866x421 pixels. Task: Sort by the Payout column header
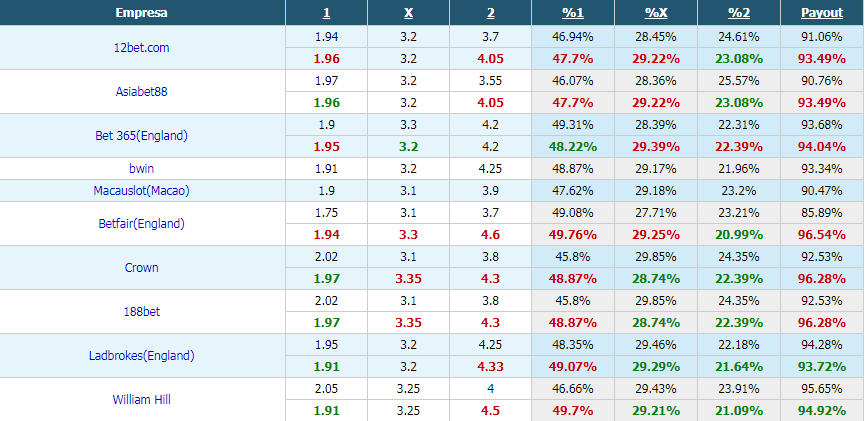coord(822,13)
